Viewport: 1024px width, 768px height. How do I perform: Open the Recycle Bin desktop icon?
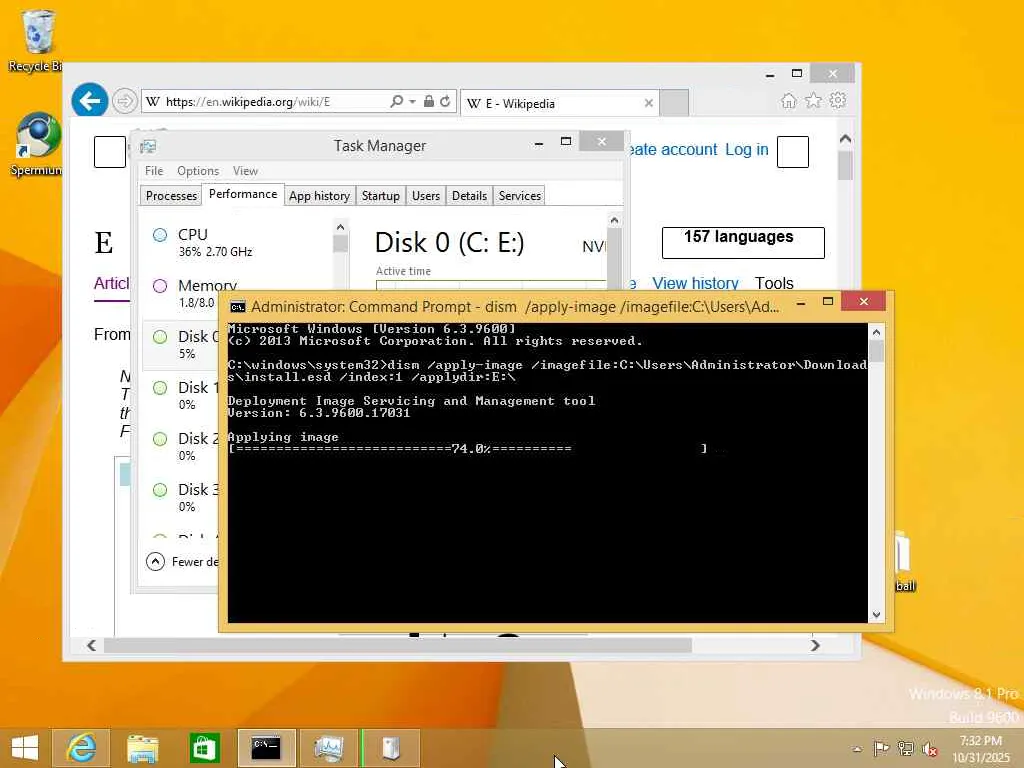coord(37,40)
